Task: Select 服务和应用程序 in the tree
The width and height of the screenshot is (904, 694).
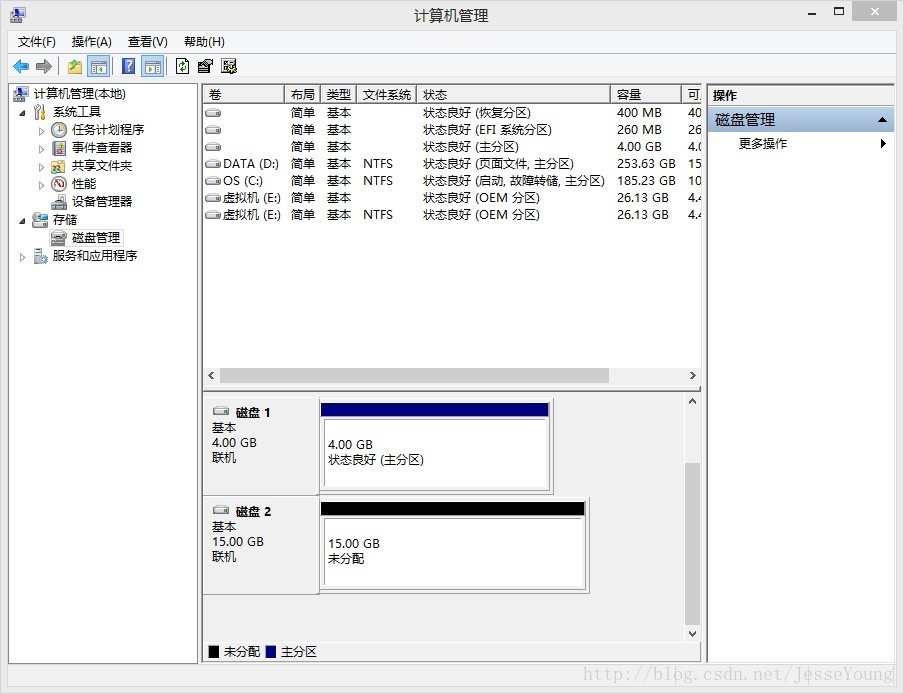Action: (x=95, y=255)
